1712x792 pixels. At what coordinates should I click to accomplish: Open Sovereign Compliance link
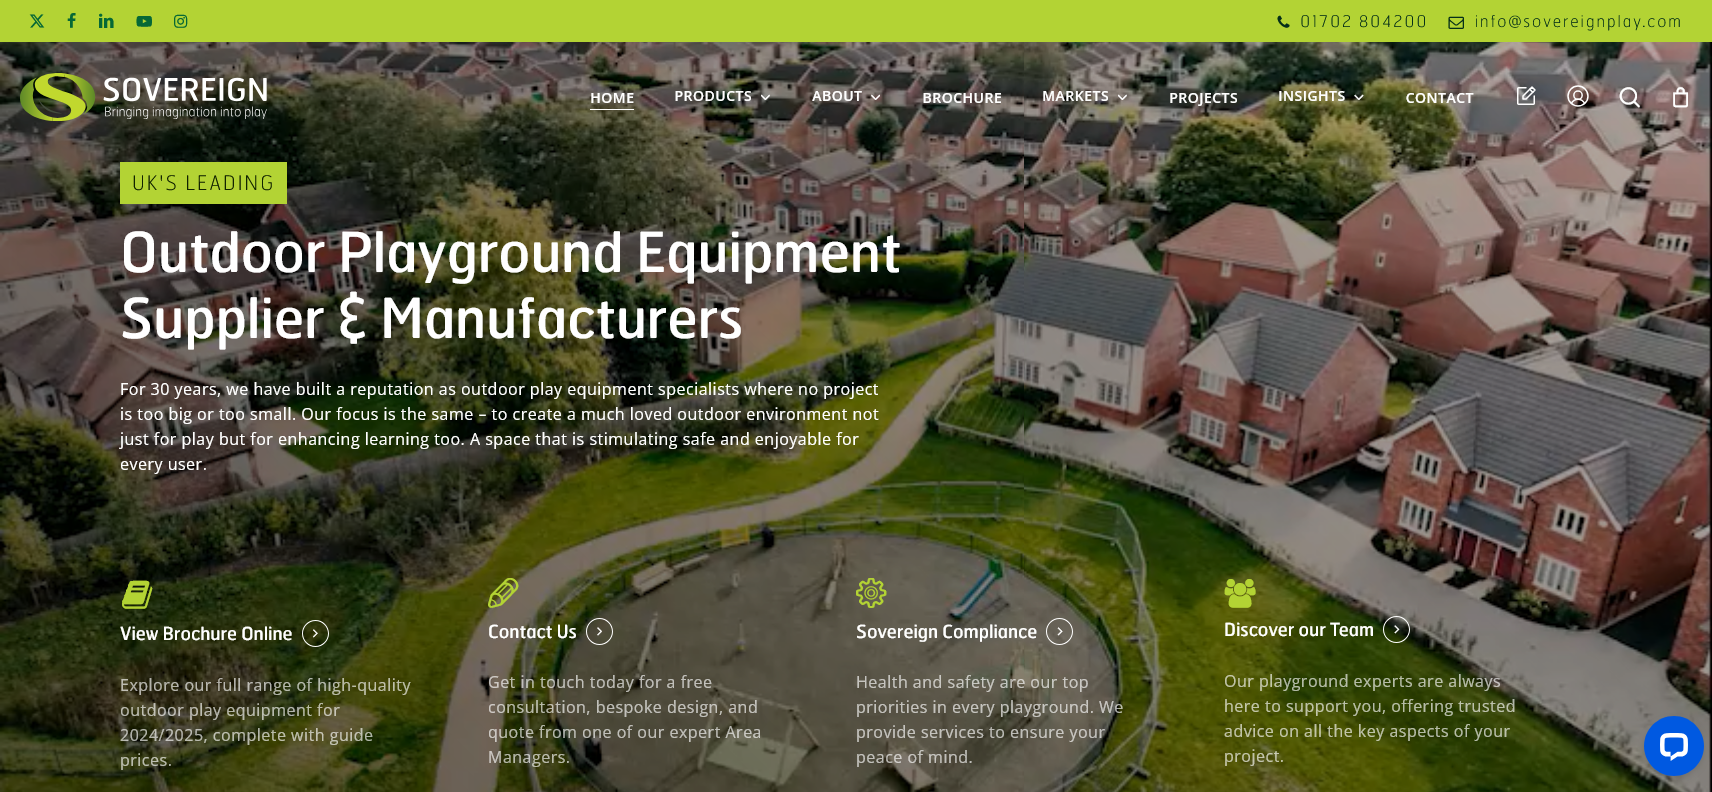tap(946, 632)
